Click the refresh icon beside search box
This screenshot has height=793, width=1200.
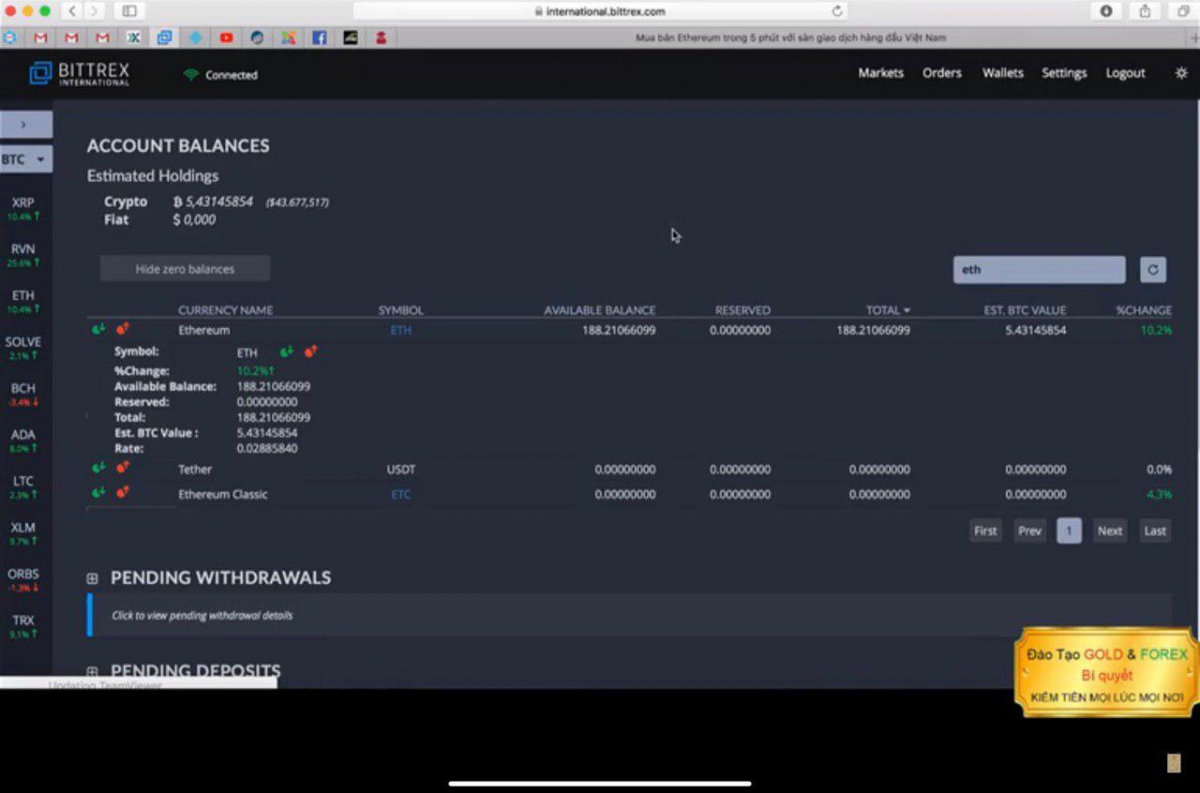(x=1153, y=269)
